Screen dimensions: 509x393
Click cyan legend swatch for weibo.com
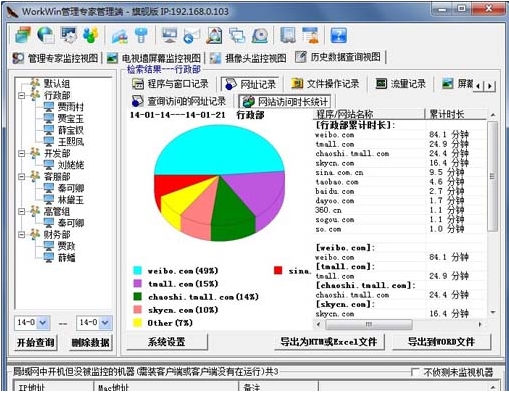(137, 270)
